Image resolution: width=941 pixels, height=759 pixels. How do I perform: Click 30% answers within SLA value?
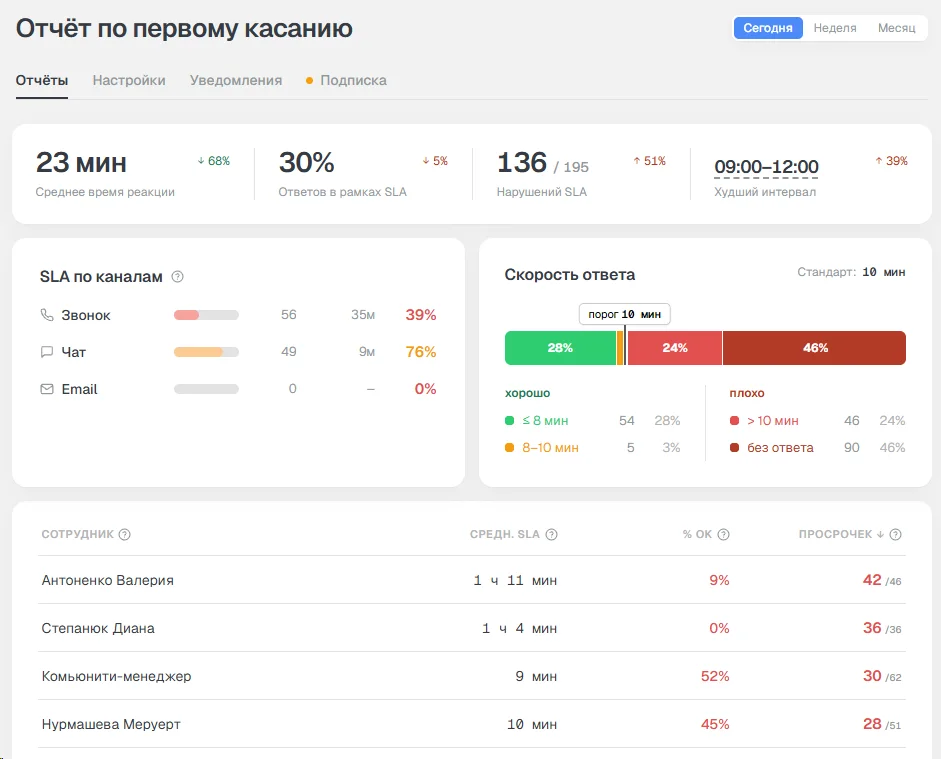306,163
